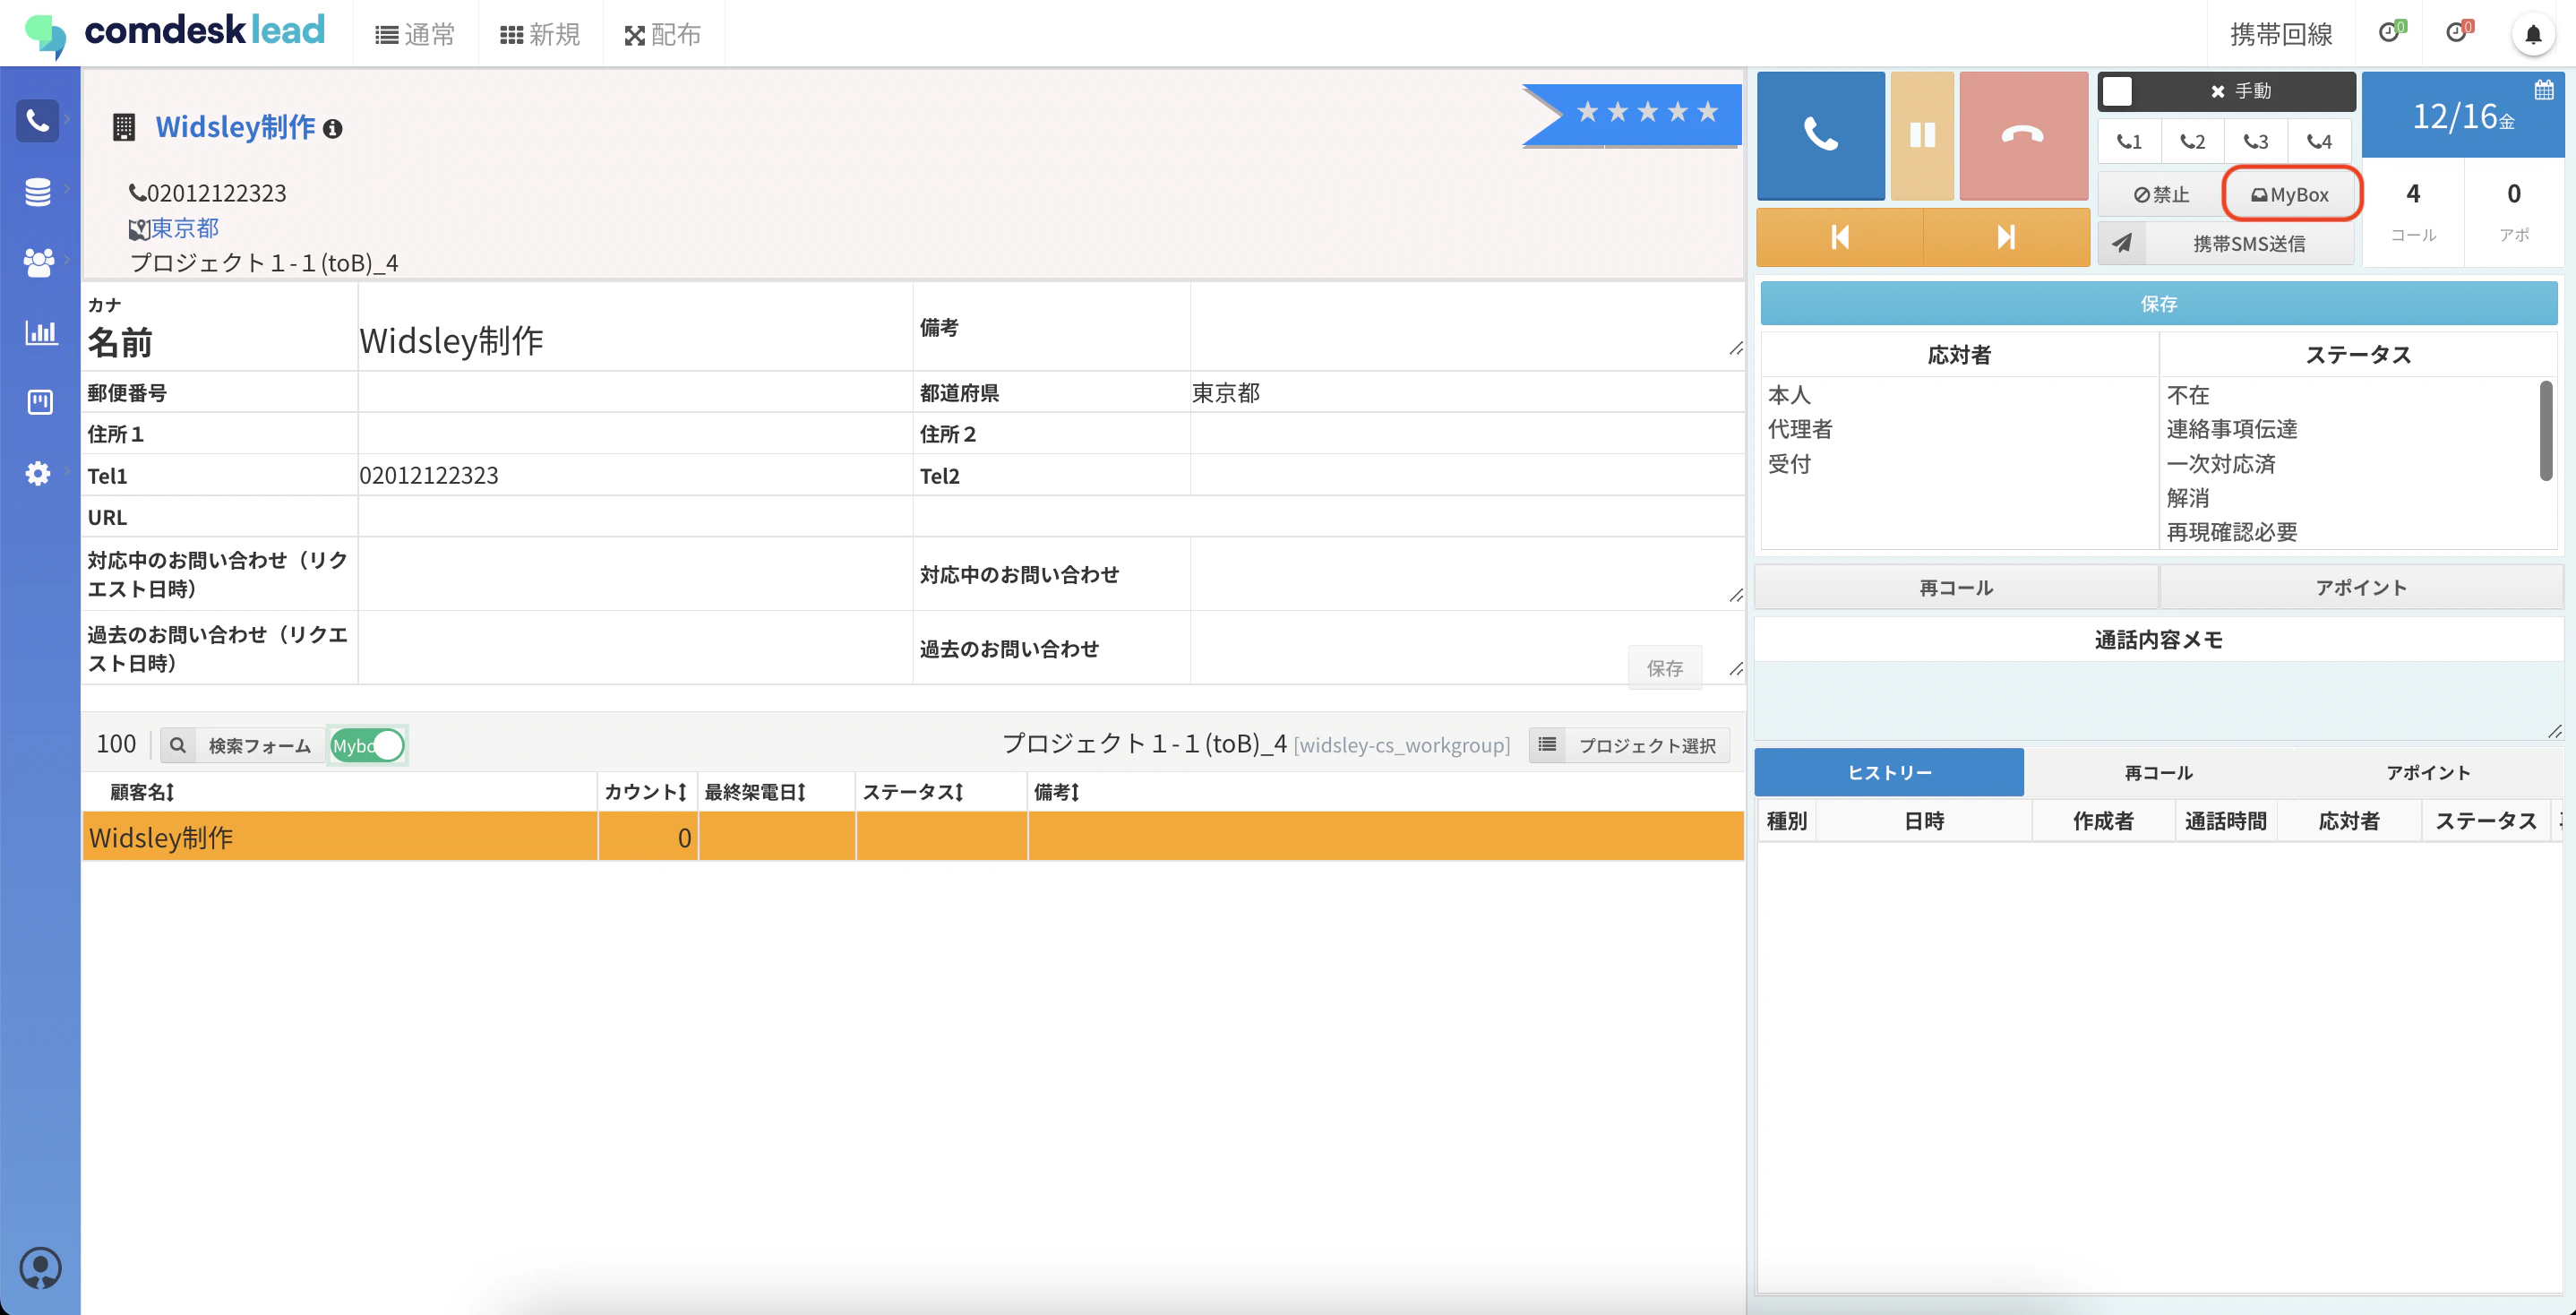The height and width of the screenshot is (1315, 2576).
Task: Click the wide blue 保存 button
Action: (x=2158, y=303)
